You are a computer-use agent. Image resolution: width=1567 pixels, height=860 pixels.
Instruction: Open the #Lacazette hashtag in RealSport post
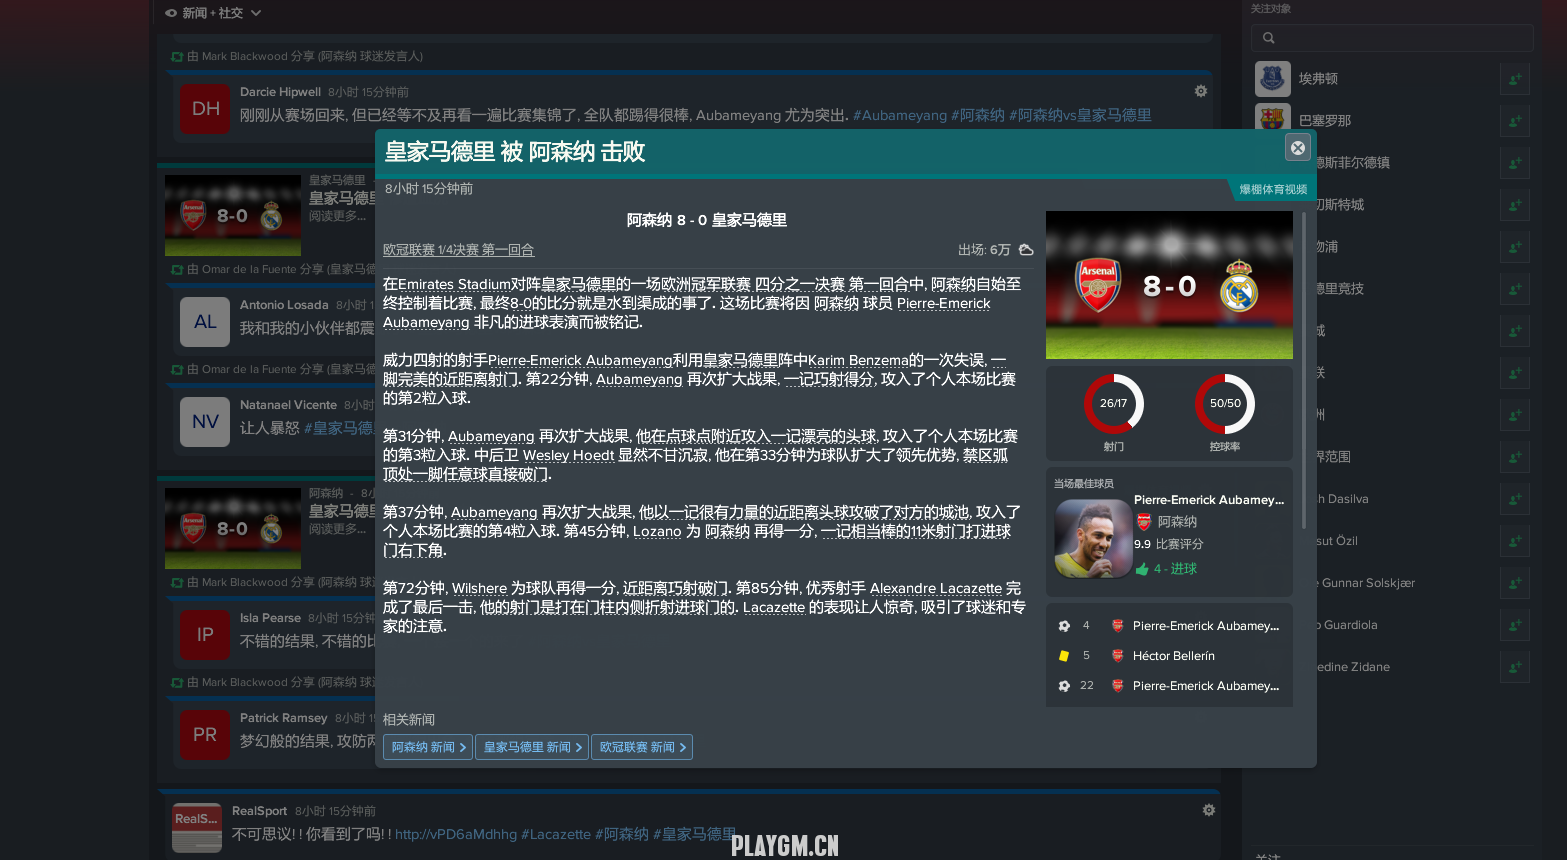pos(556,834)
